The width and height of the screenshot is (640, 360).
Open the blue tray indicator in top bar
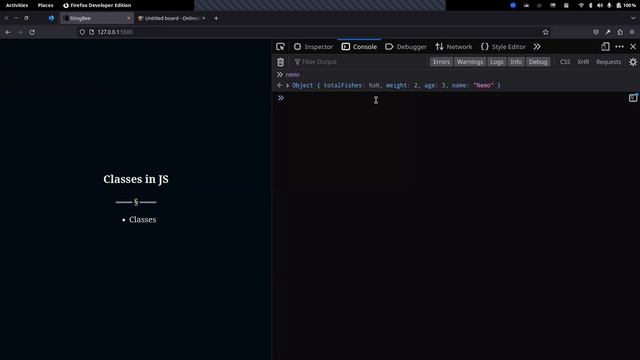513,5
